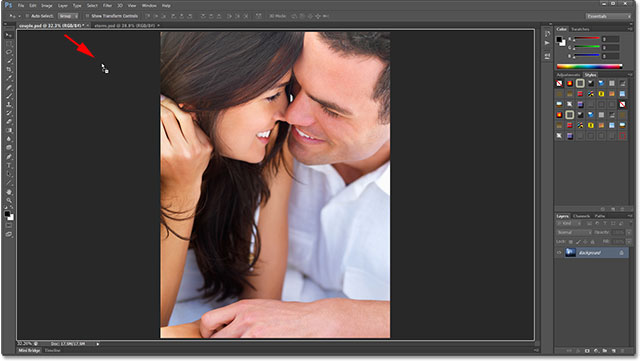Image resolution: width=640 pixels, height=361 pixels.
Task: Select the Background layer thumbnail
Action: 570,253
